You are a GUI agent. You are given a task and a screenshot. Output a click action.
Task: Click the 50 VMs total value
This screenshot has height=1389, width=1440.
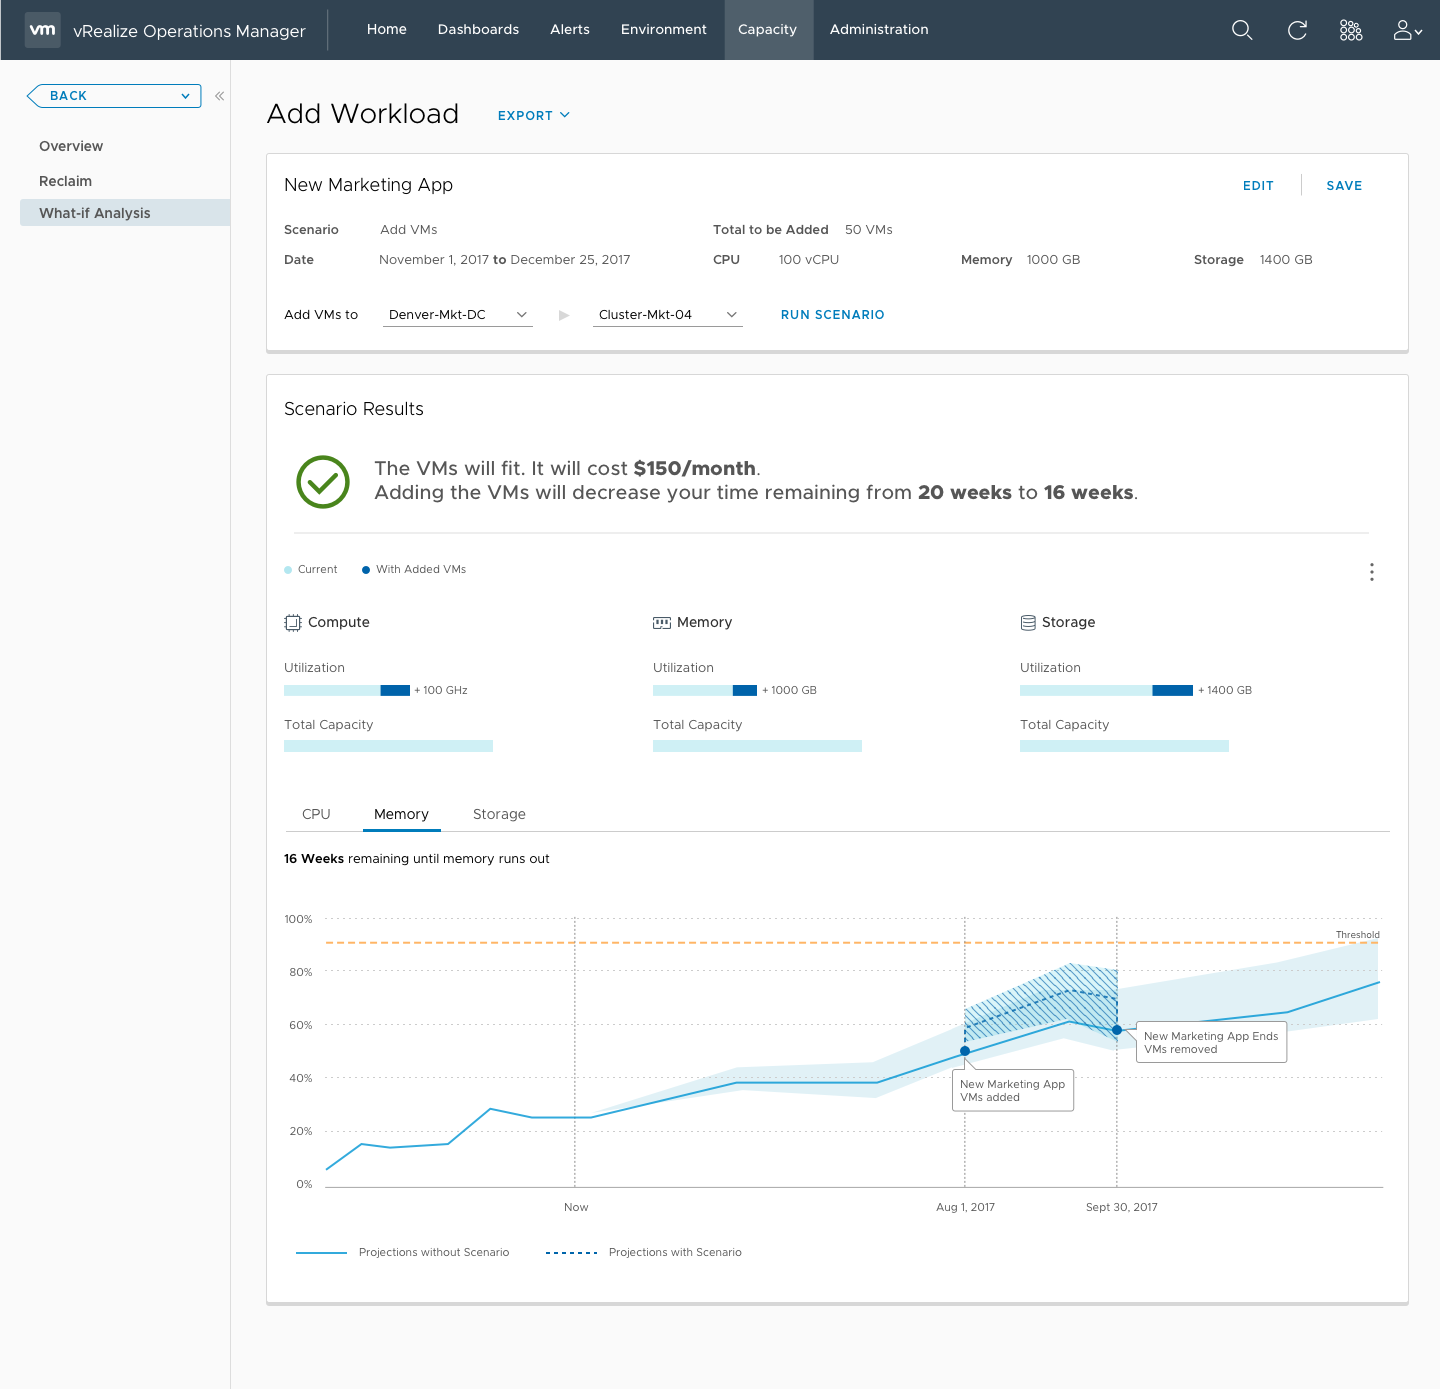pyautogui.click(x=869, y=230)
